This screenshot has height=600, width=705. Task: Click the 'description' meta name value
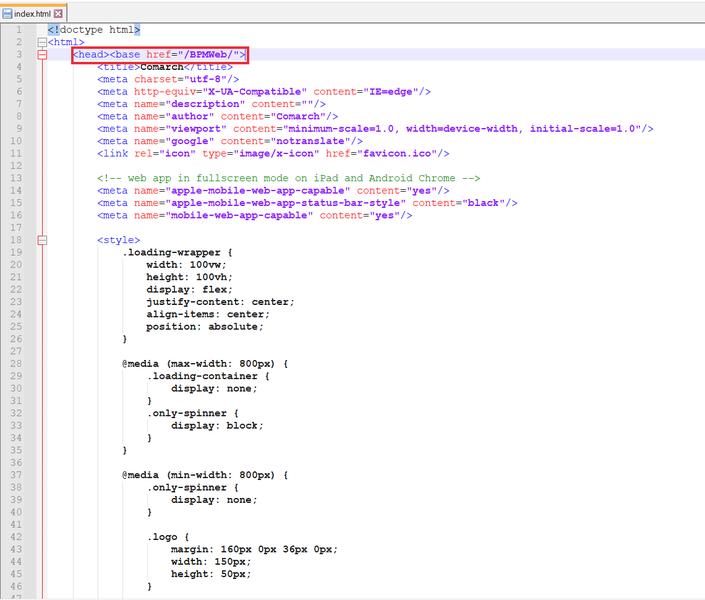point(205,104)
